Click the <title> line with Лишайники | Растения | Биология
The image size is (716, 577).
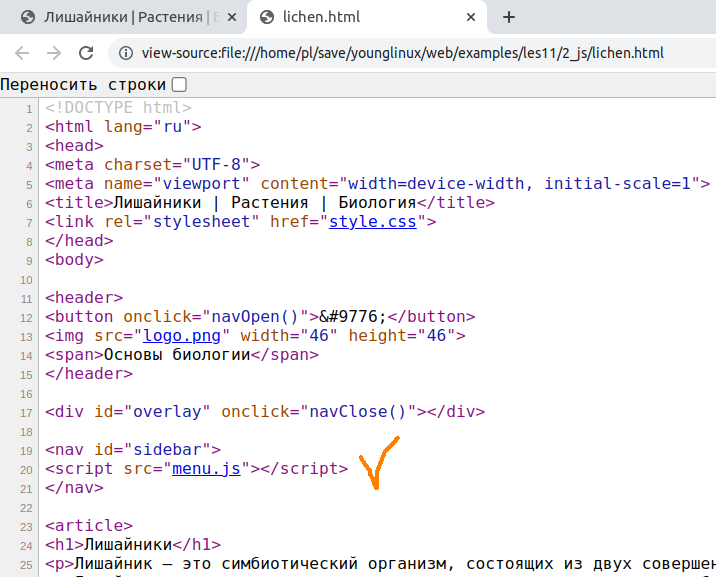click(x=269, y=203)
